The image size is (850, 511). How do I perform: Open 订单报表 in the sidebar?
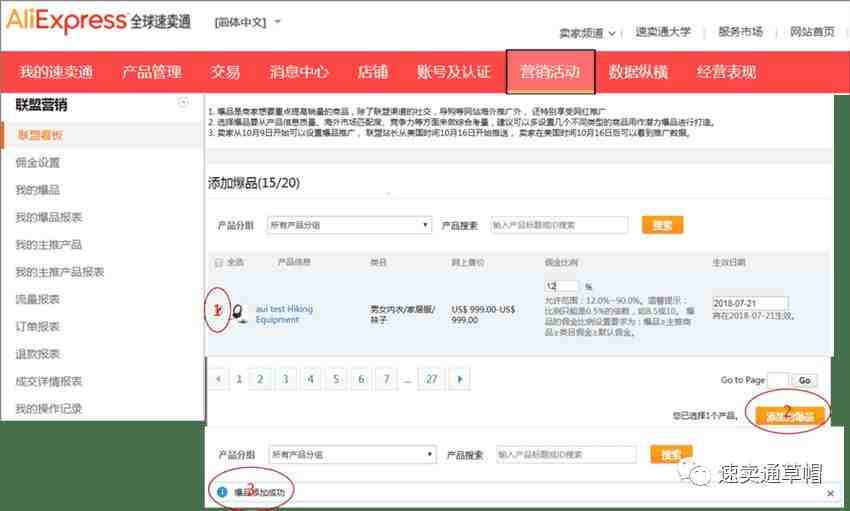37,327
